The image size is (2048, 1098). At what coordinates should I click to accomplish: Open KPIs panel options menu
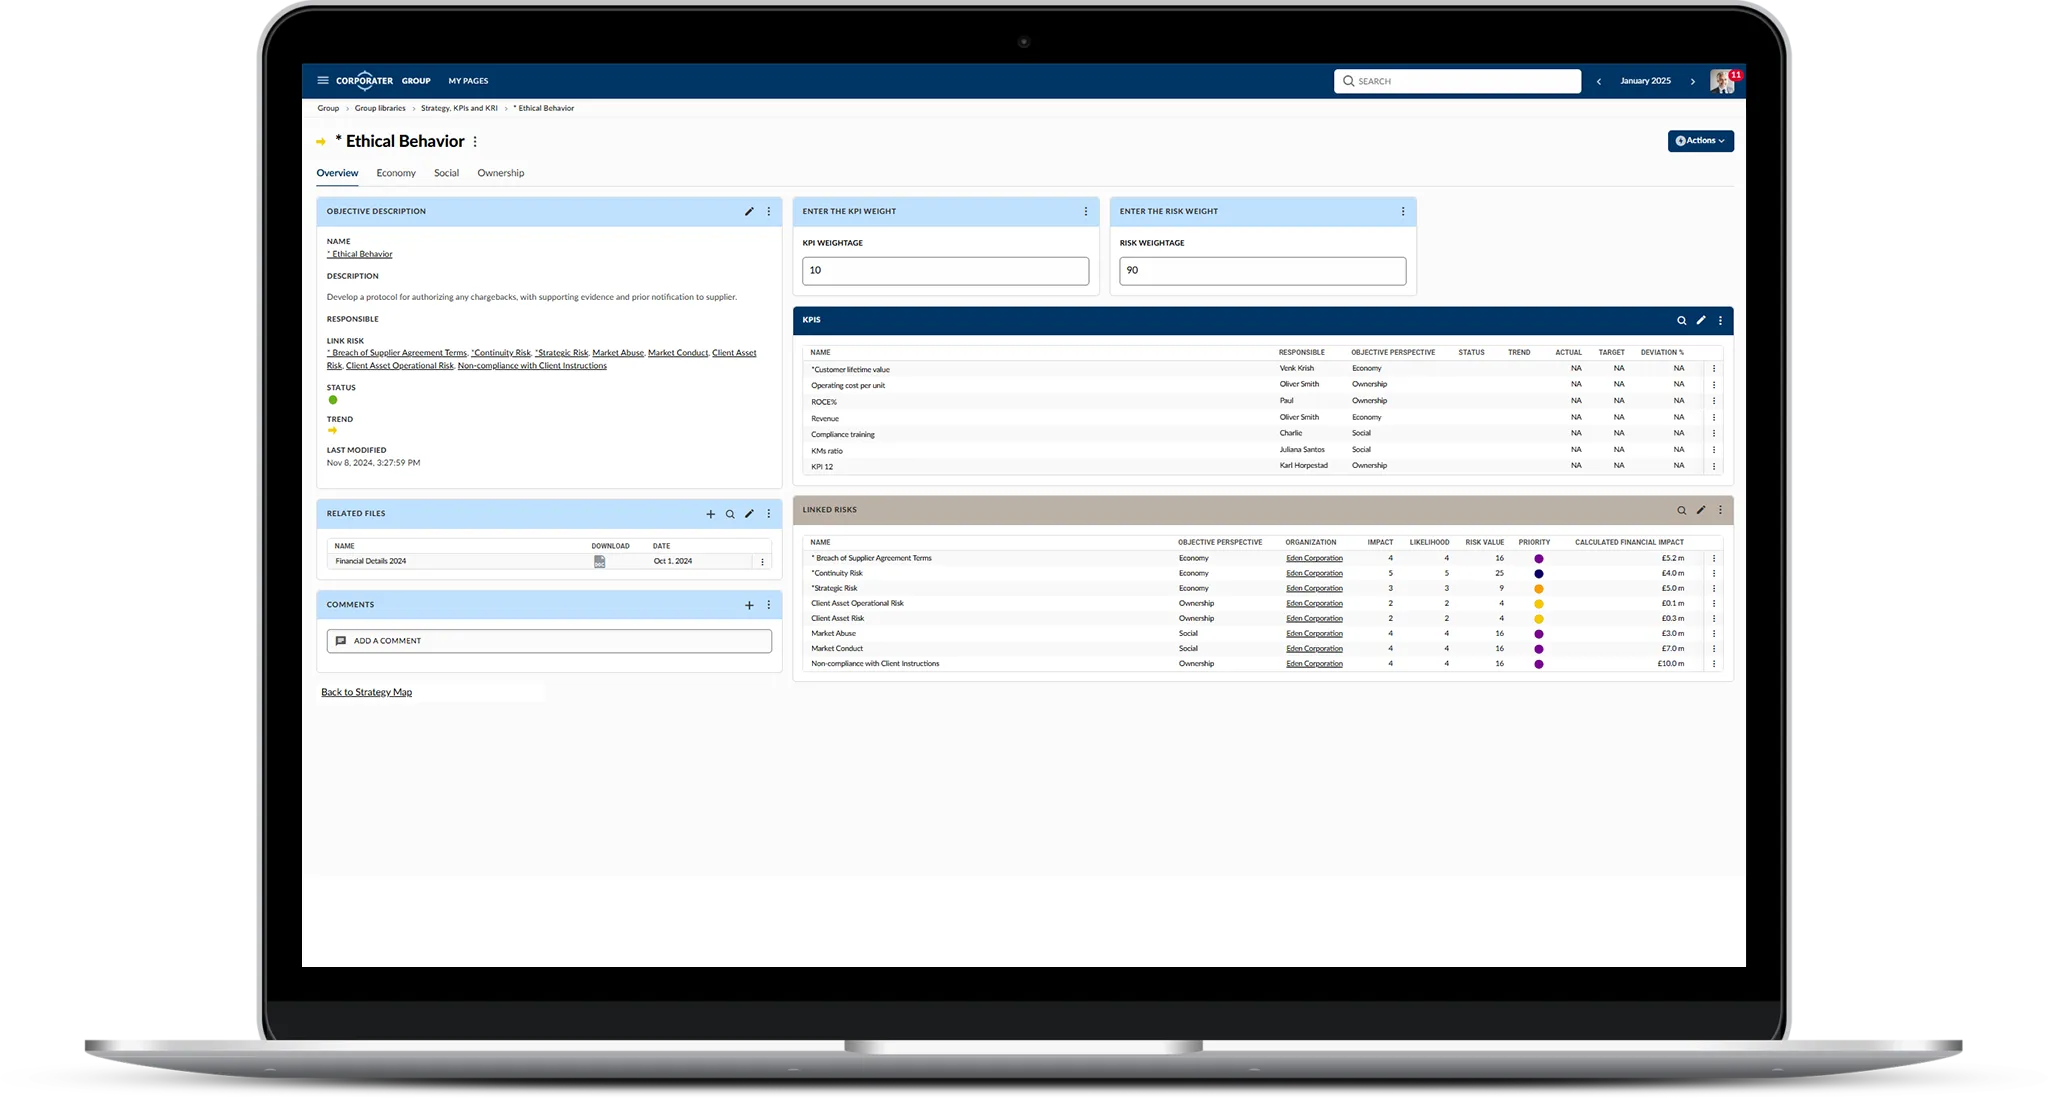click(1720, 320)
